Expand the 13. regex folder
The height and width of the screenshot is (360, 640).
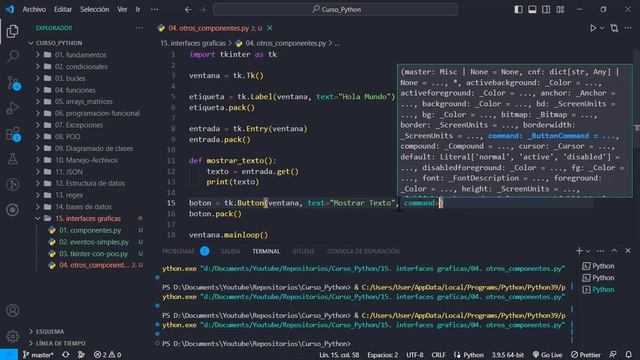point(69,195)
